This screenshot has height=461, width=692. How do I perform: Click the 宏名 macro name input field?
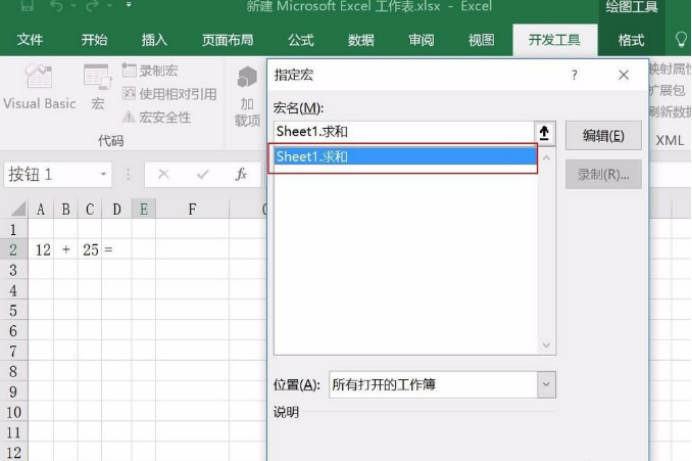pos(404,132)
